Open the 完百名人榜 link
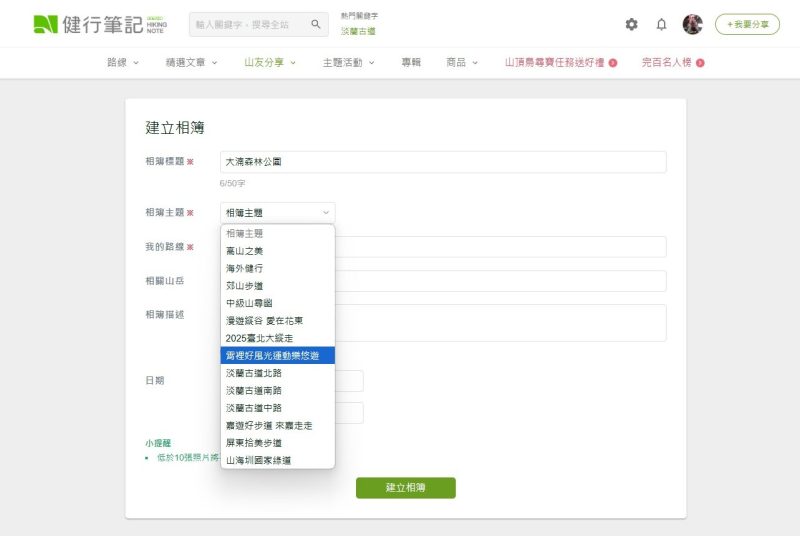This screenshot has width=800, height=536. point(672,62)
